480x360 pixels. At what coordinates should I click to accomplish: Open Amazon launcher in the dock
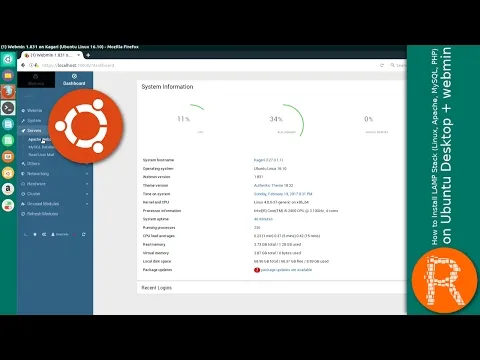point(8,189)
